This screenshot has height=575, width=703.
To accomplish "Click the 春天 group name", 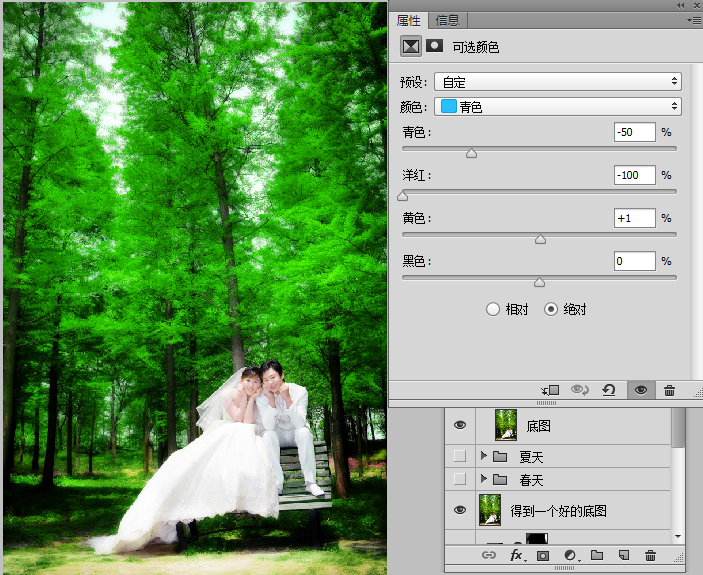I will (x=531, y=480).
